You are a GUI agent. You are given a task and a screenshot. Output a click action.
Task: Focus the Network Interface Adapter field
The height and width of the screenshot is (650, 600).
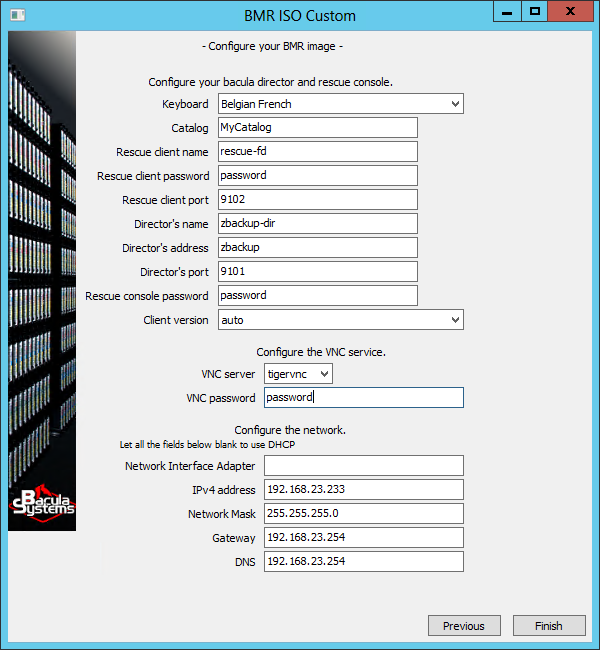(x=364, y=466)
